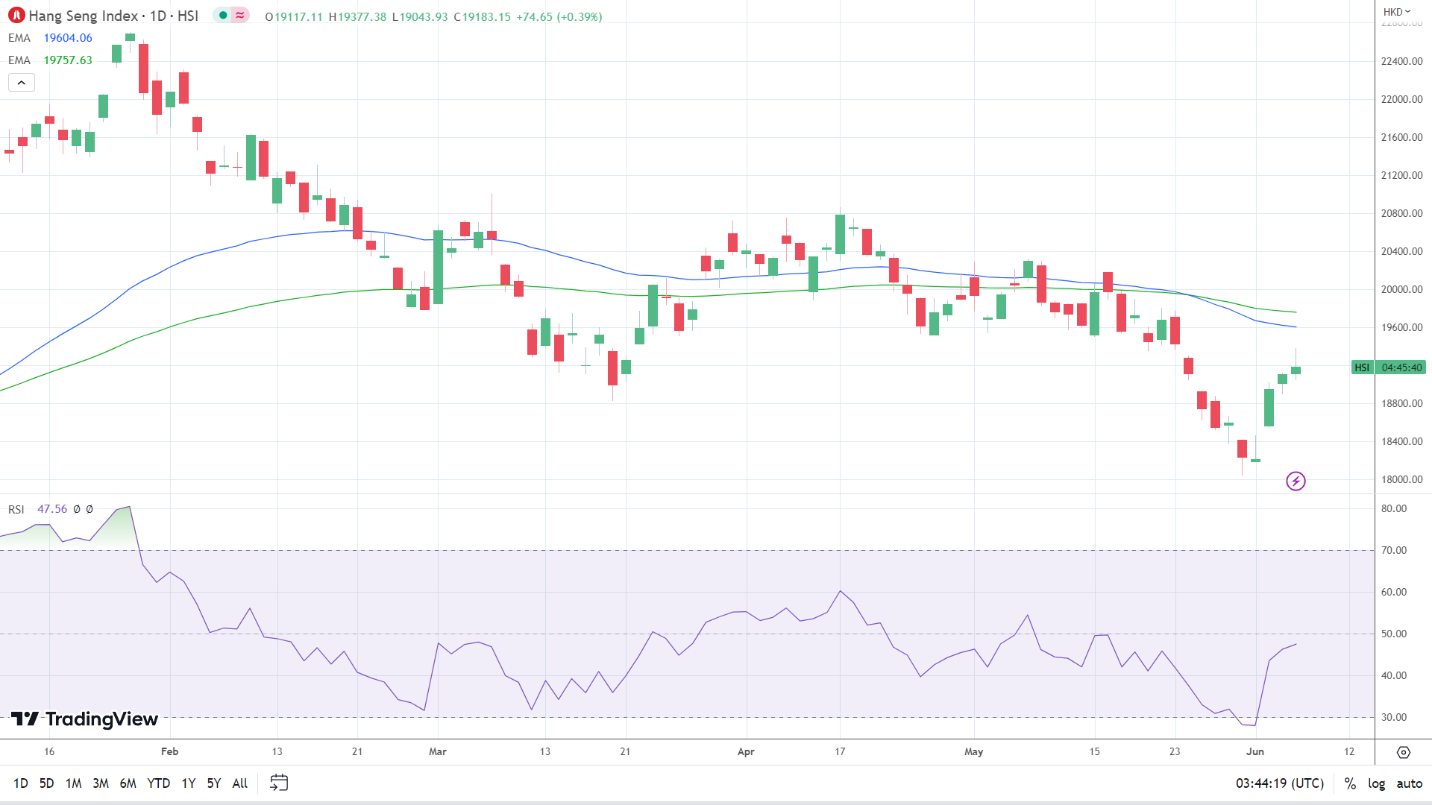Select the 1D date range
Image resolution: width=1432 pixels, height=805 pixels.
pos(20,783)
